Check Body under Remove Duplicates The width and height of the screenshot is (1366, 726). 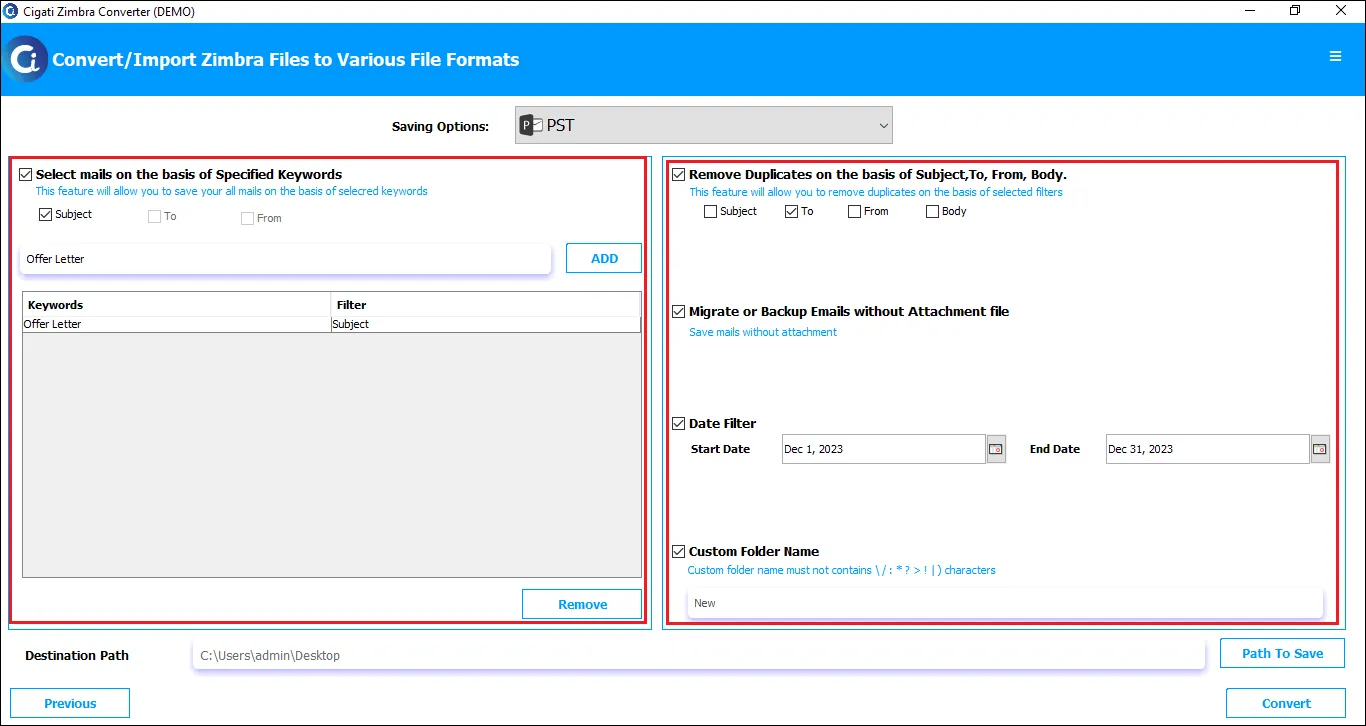click(x=932, y=211)
